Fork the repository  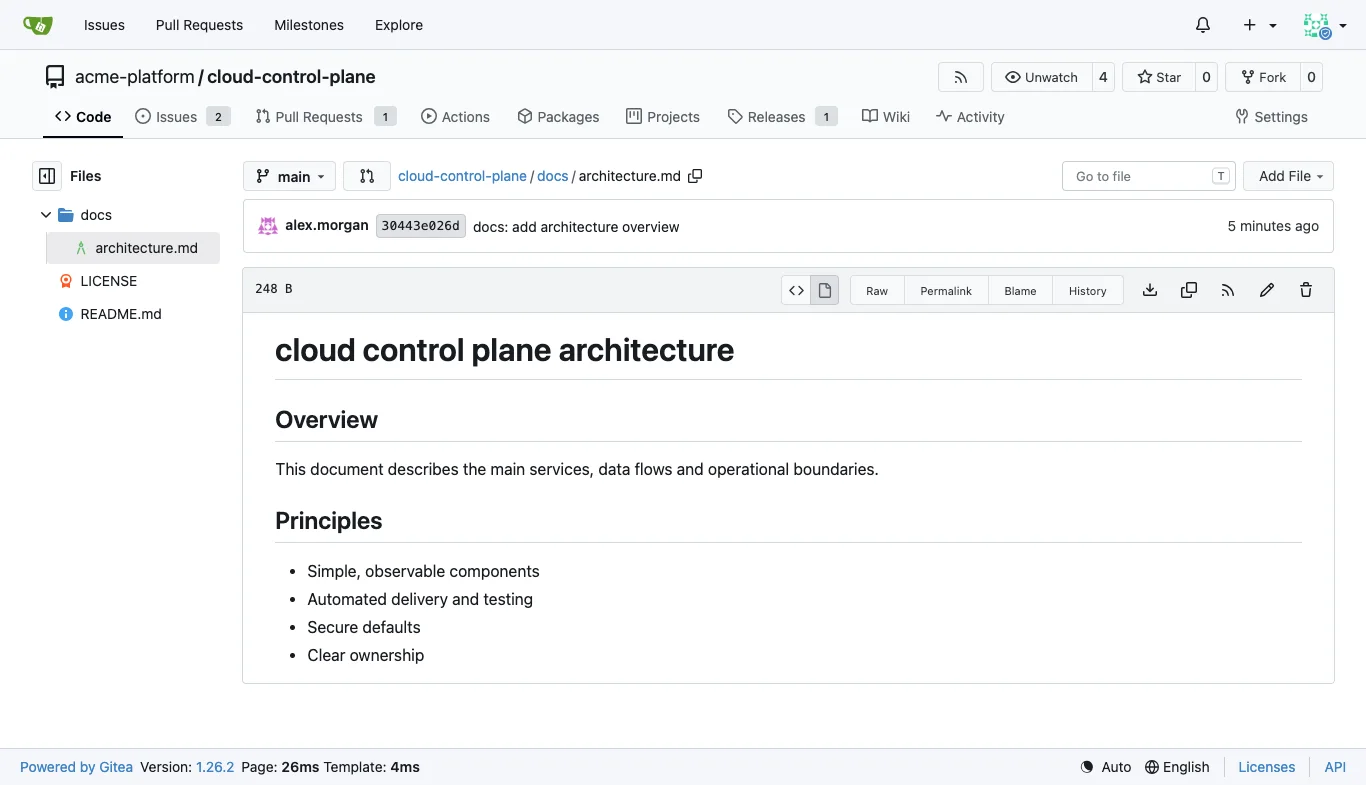[1263, 77]
